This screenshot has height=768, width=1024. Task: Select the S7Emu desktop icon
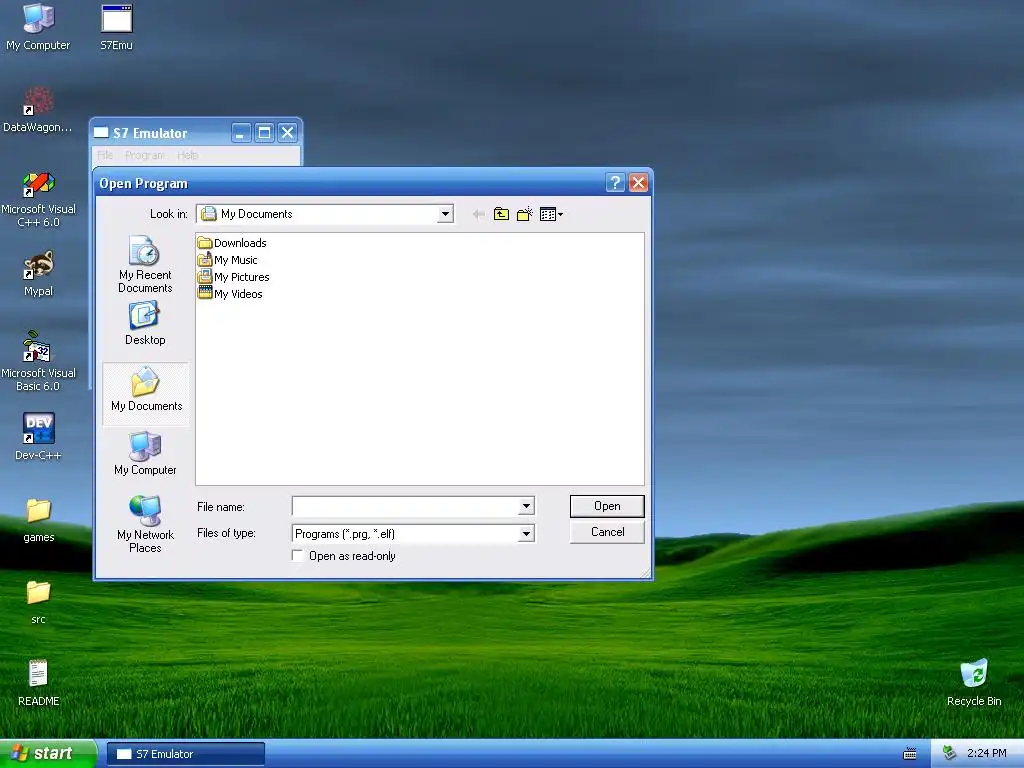pos(116,27)
